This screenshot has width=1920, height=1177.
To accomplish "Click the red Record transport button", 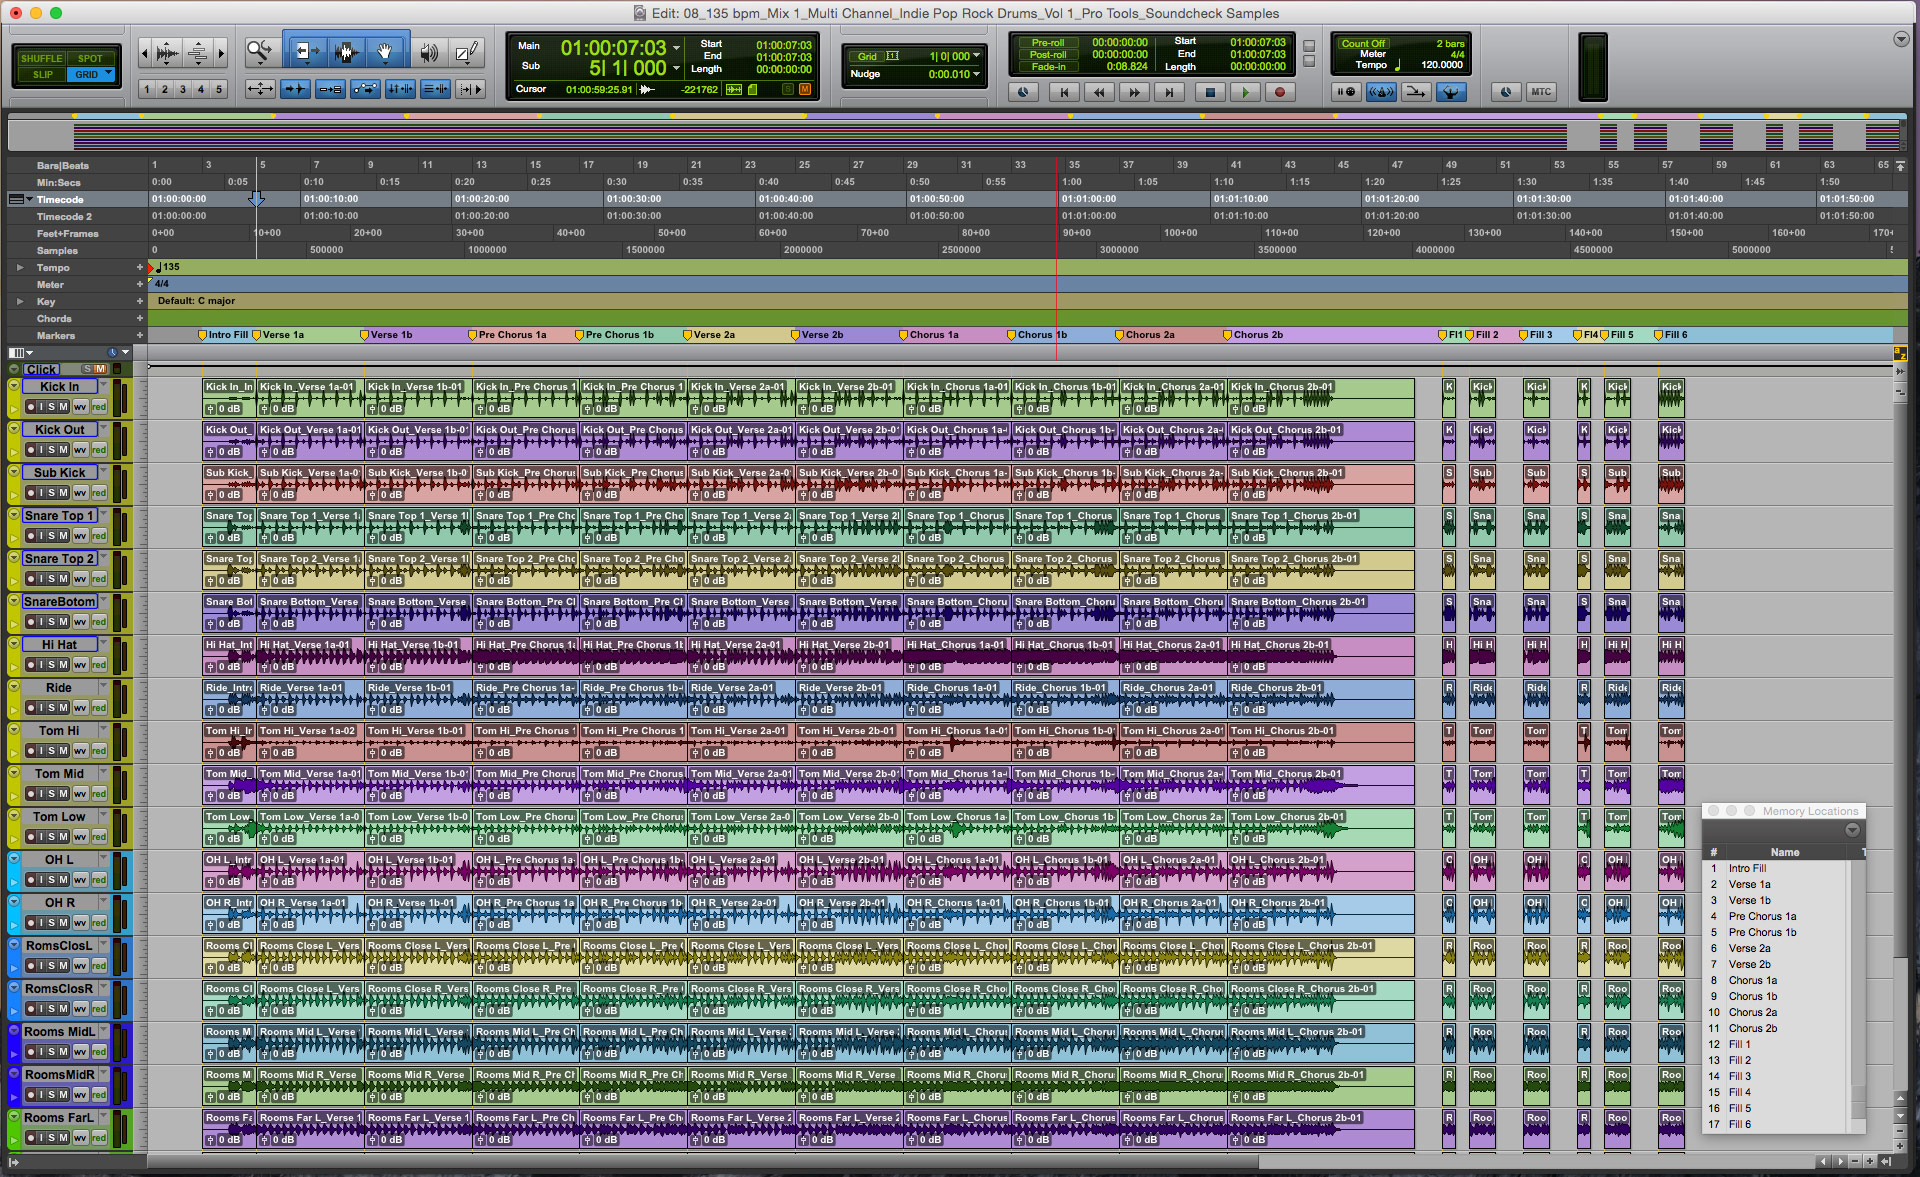I will [x=1279, y=92].
